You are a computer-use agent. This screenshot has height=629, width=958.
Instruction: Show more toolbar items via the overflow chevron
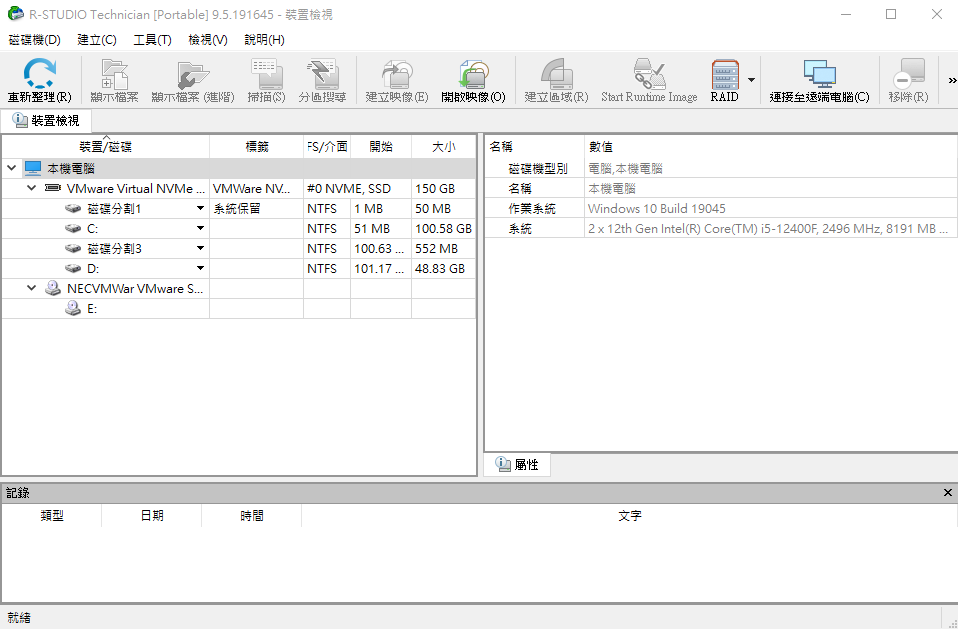(952, 81)
